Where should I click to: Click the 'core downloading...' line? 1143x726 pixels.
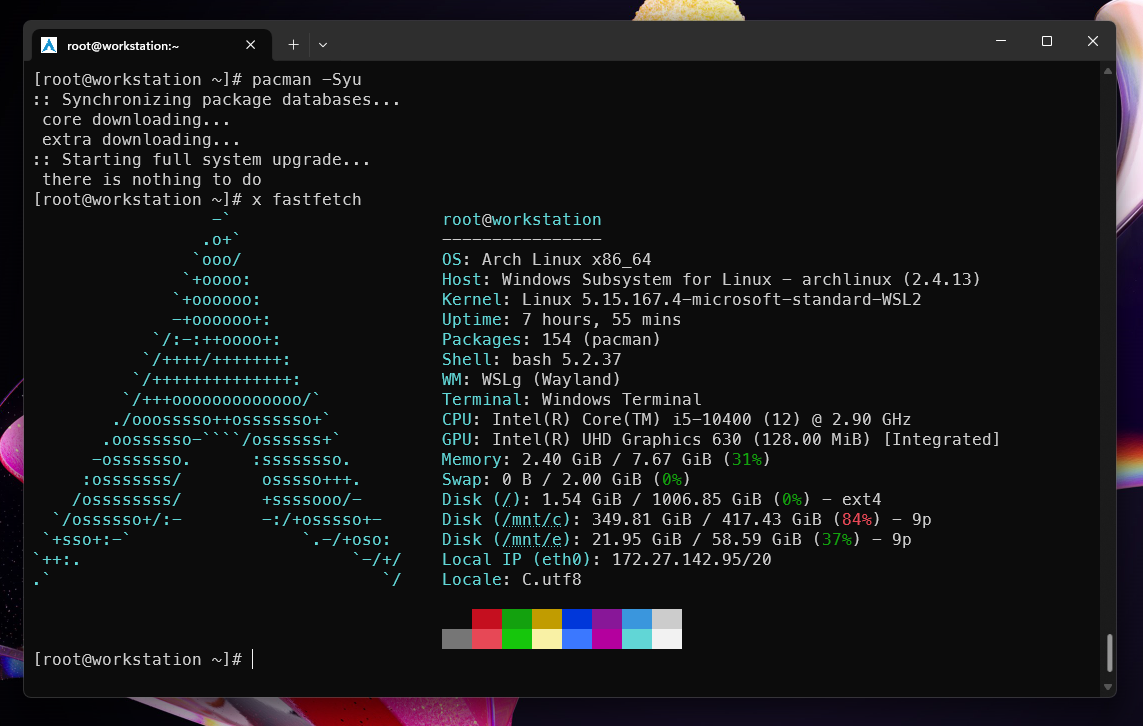click(x=136, y=120)
